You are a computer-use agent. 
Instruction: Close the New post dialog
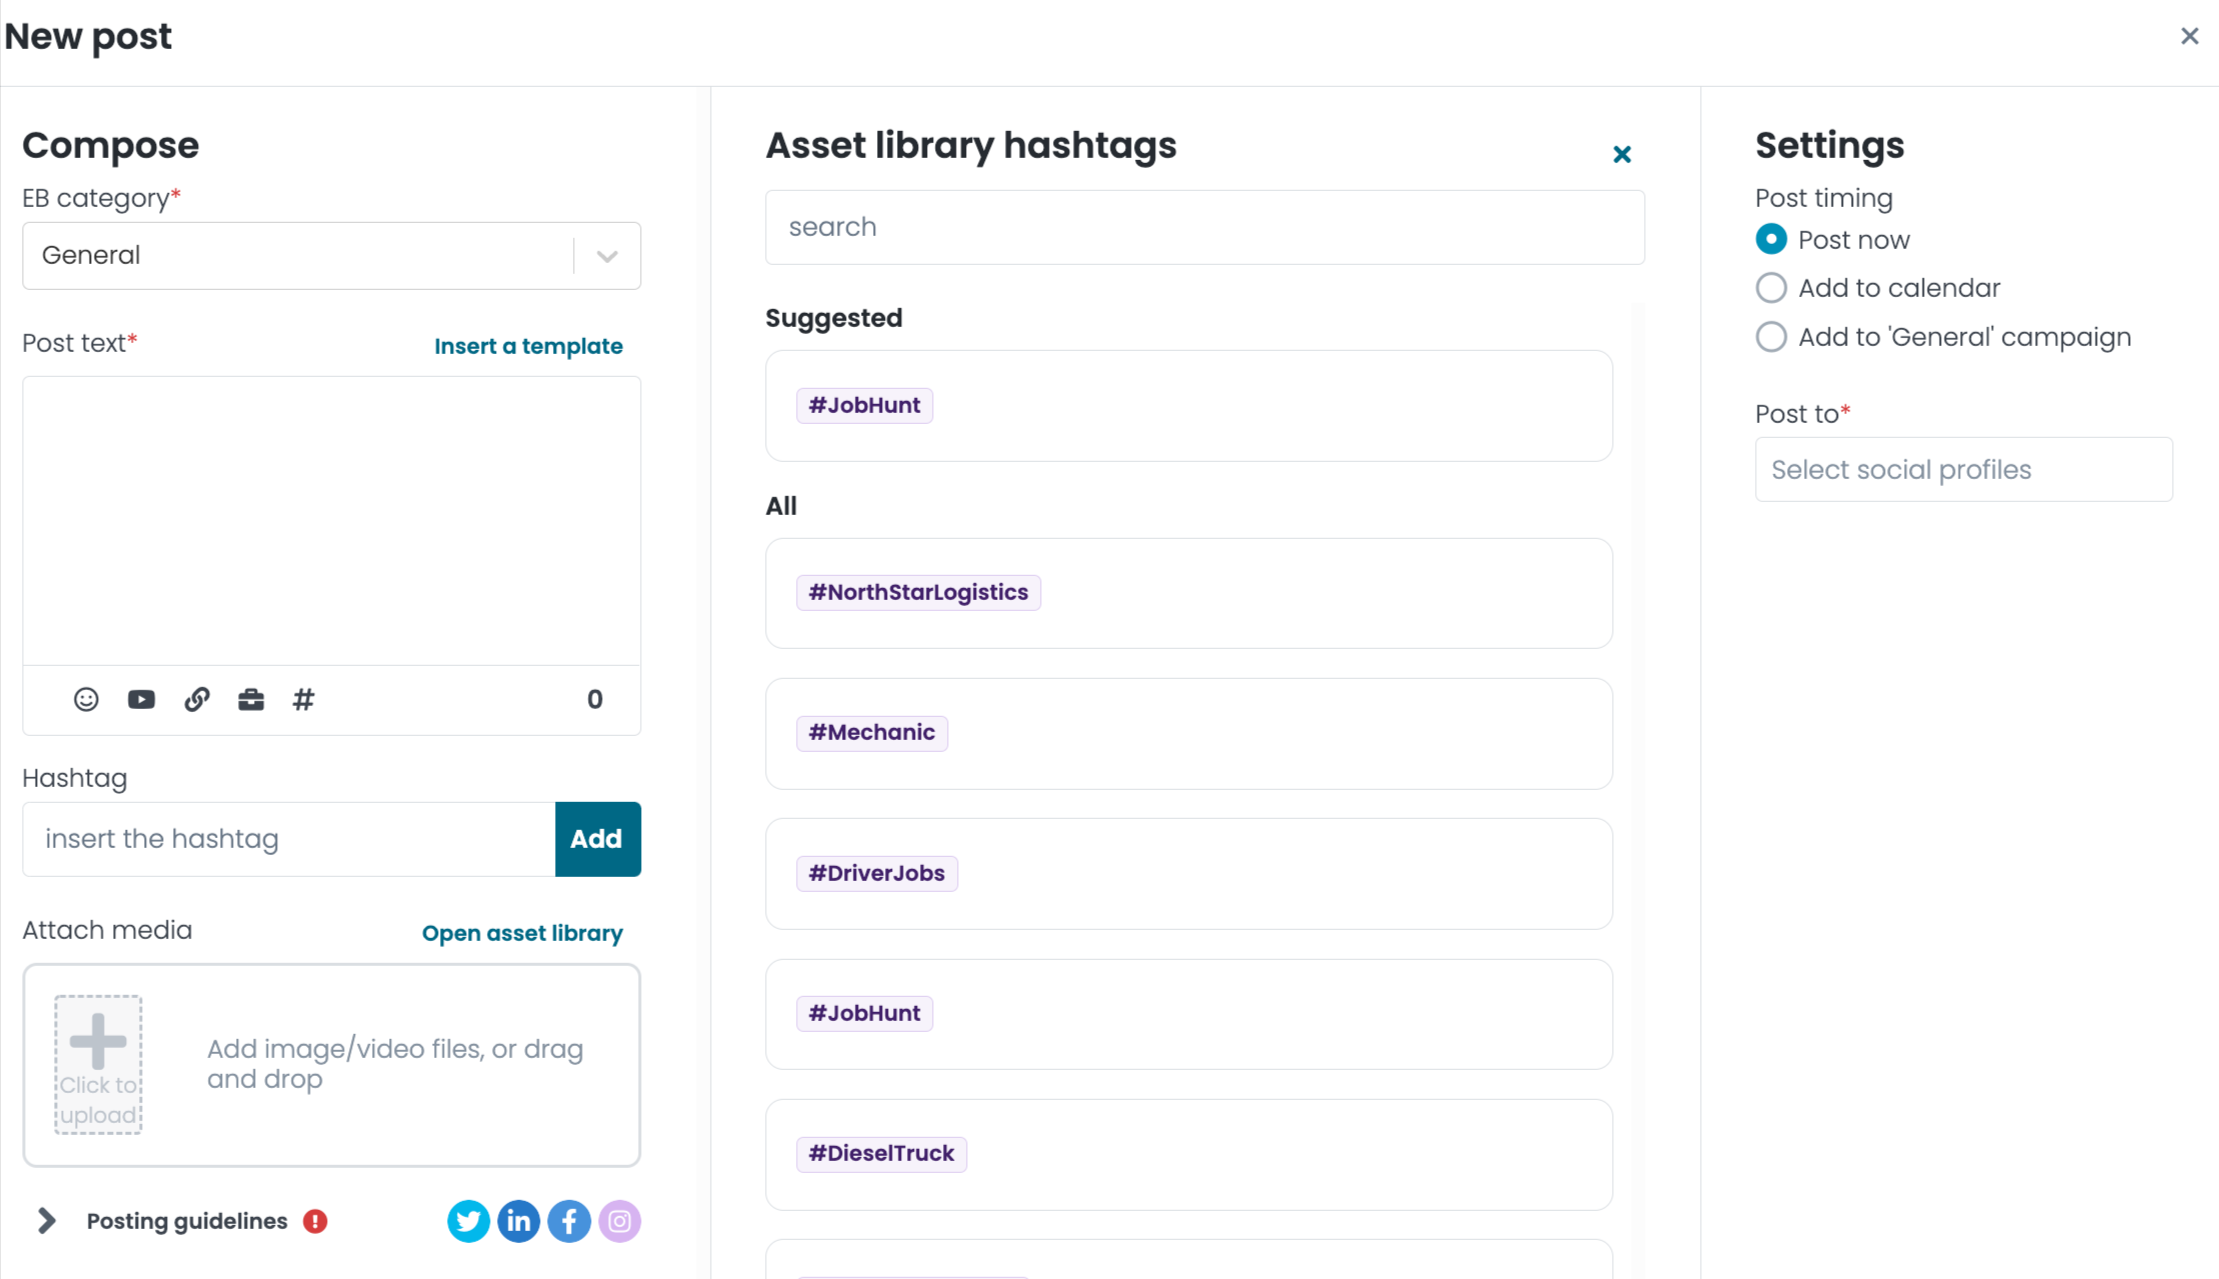point(2190,36)
